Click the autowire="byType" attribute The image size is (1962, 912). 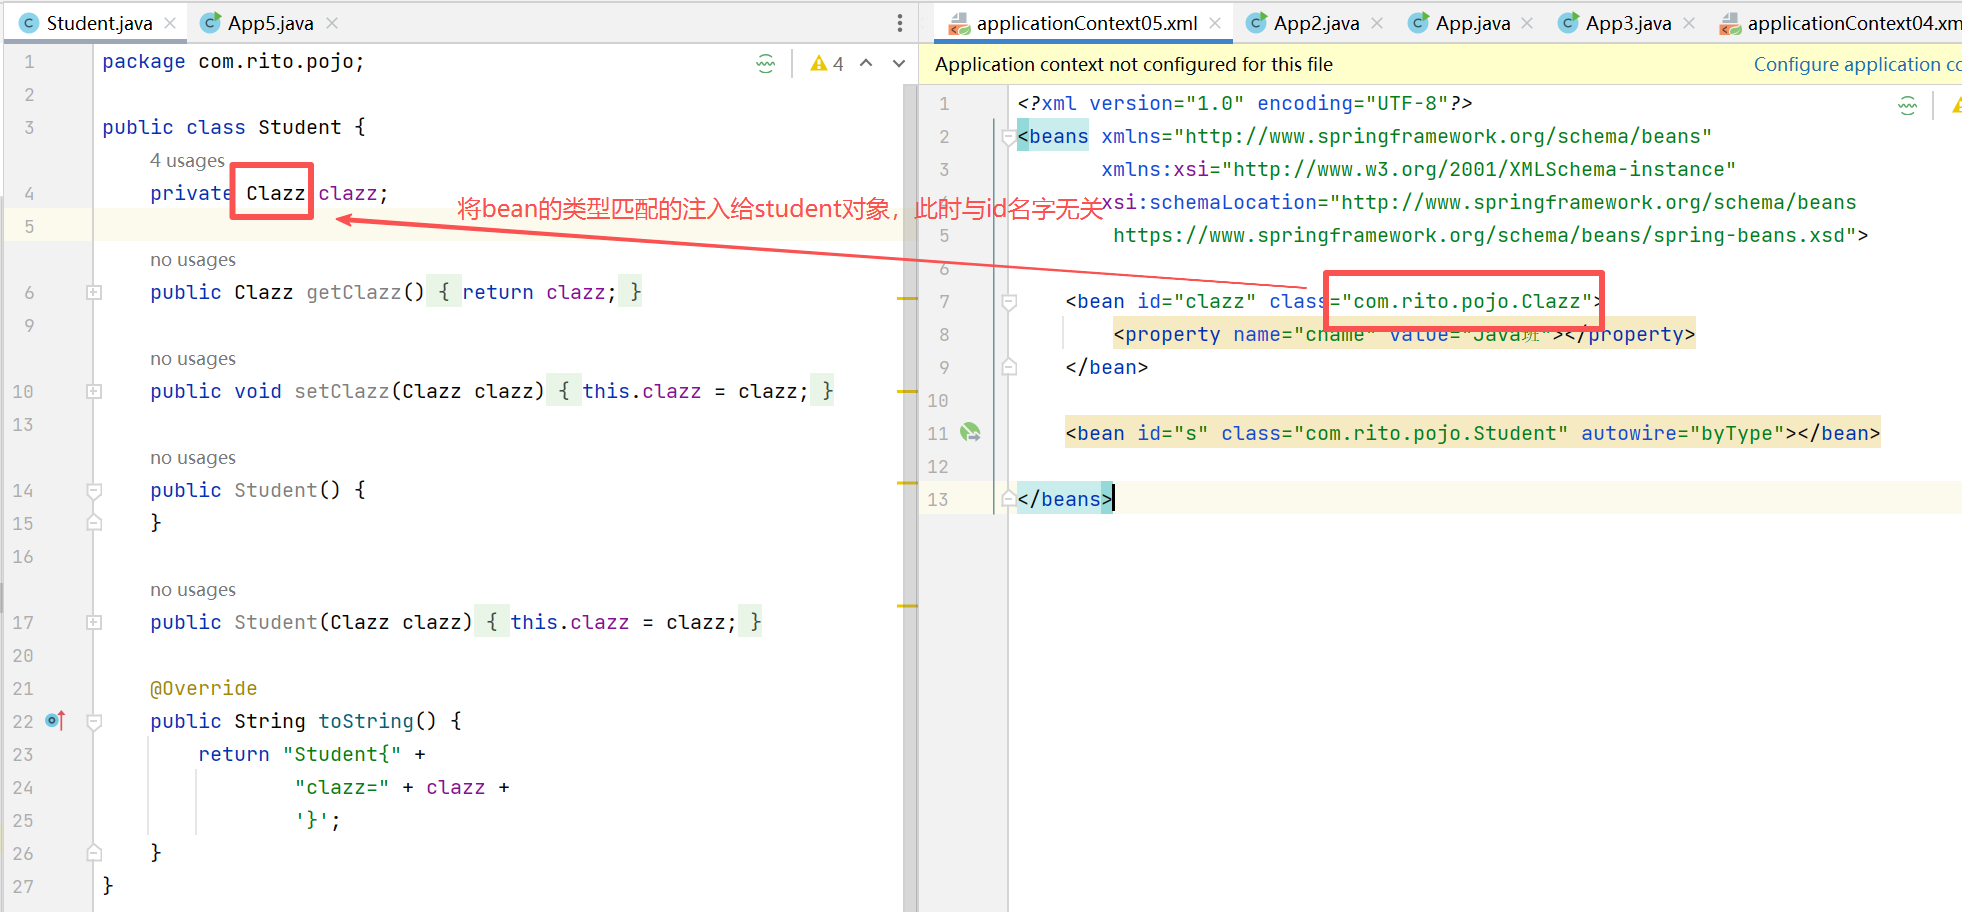[1683, 433]
